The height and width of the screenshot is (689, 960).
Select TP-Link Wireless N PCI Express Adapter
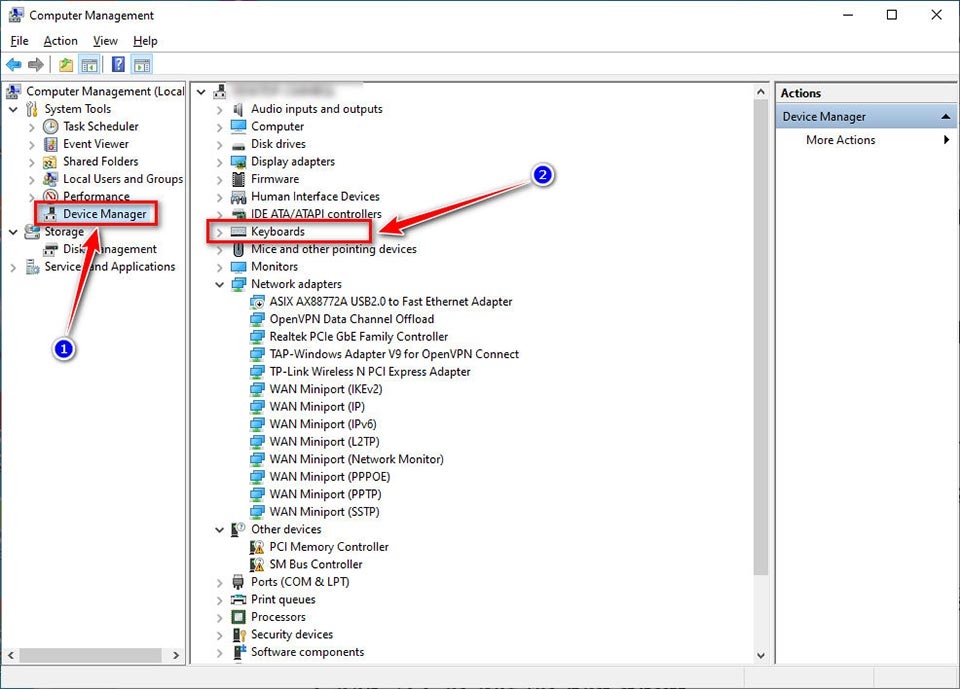tap(370, 372)
